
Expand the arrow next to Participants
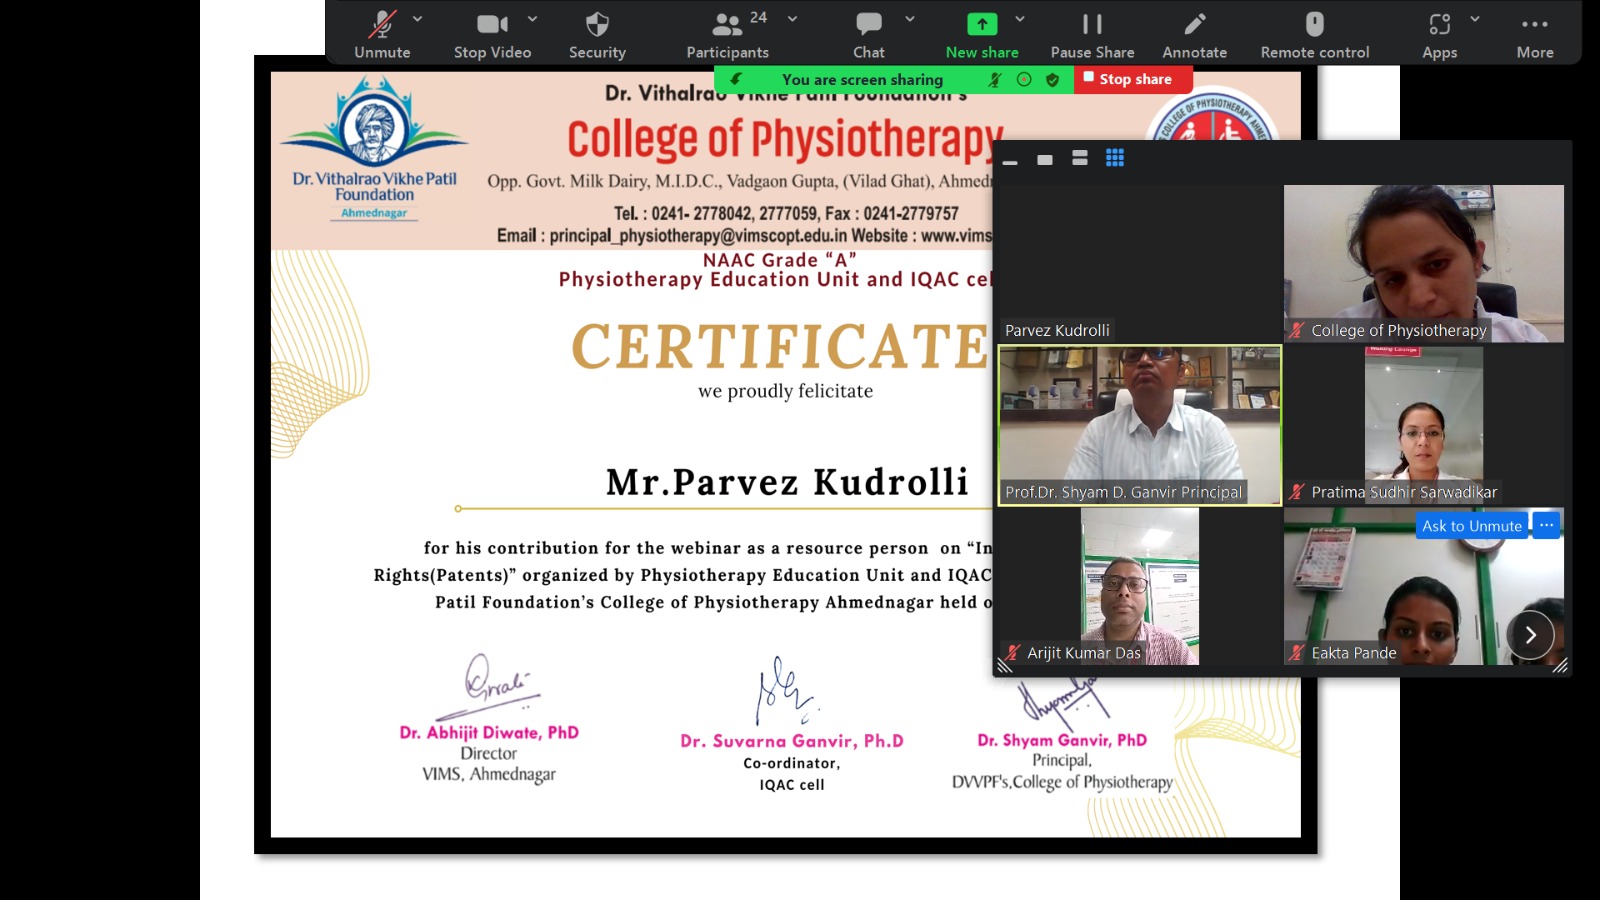[x=793, y=18]
